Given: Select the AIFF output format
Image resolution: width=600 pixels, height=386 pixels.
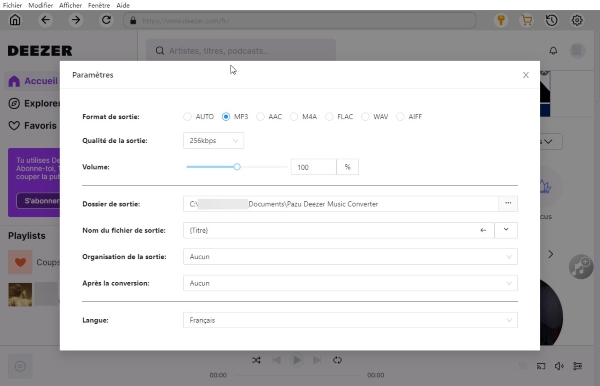Looking at the screenshot, I should 400,117.
